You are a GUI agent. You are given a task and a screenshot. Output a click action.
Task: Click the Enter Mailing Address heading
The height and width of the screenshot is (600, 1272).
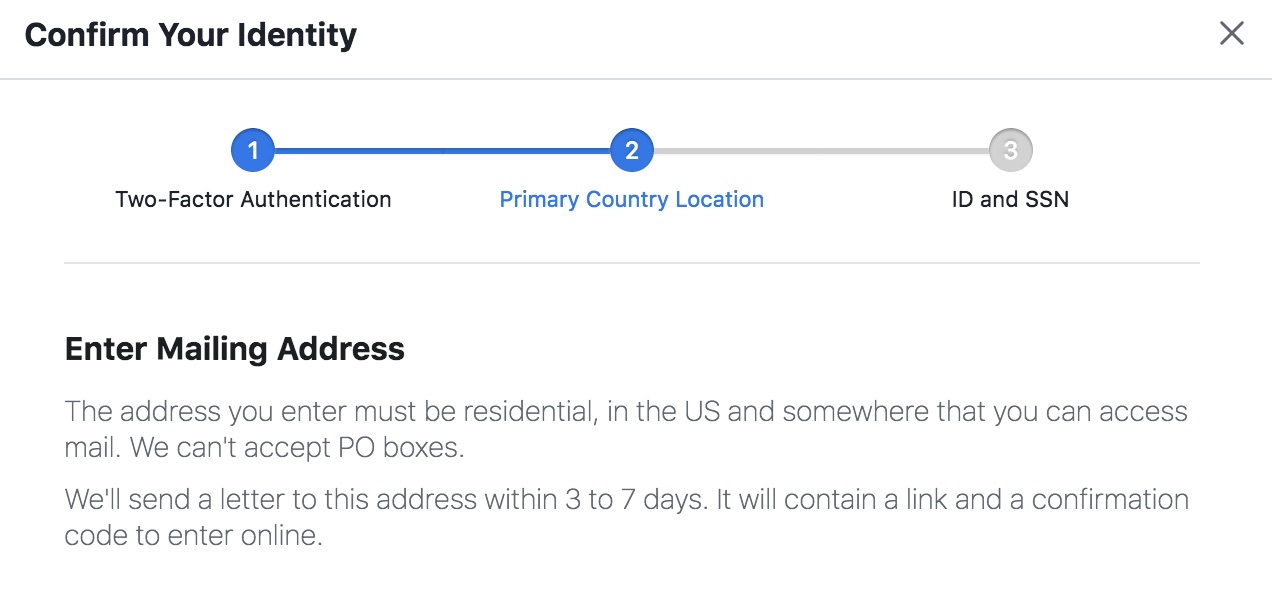pyautogui.click(x=234, y=348)
